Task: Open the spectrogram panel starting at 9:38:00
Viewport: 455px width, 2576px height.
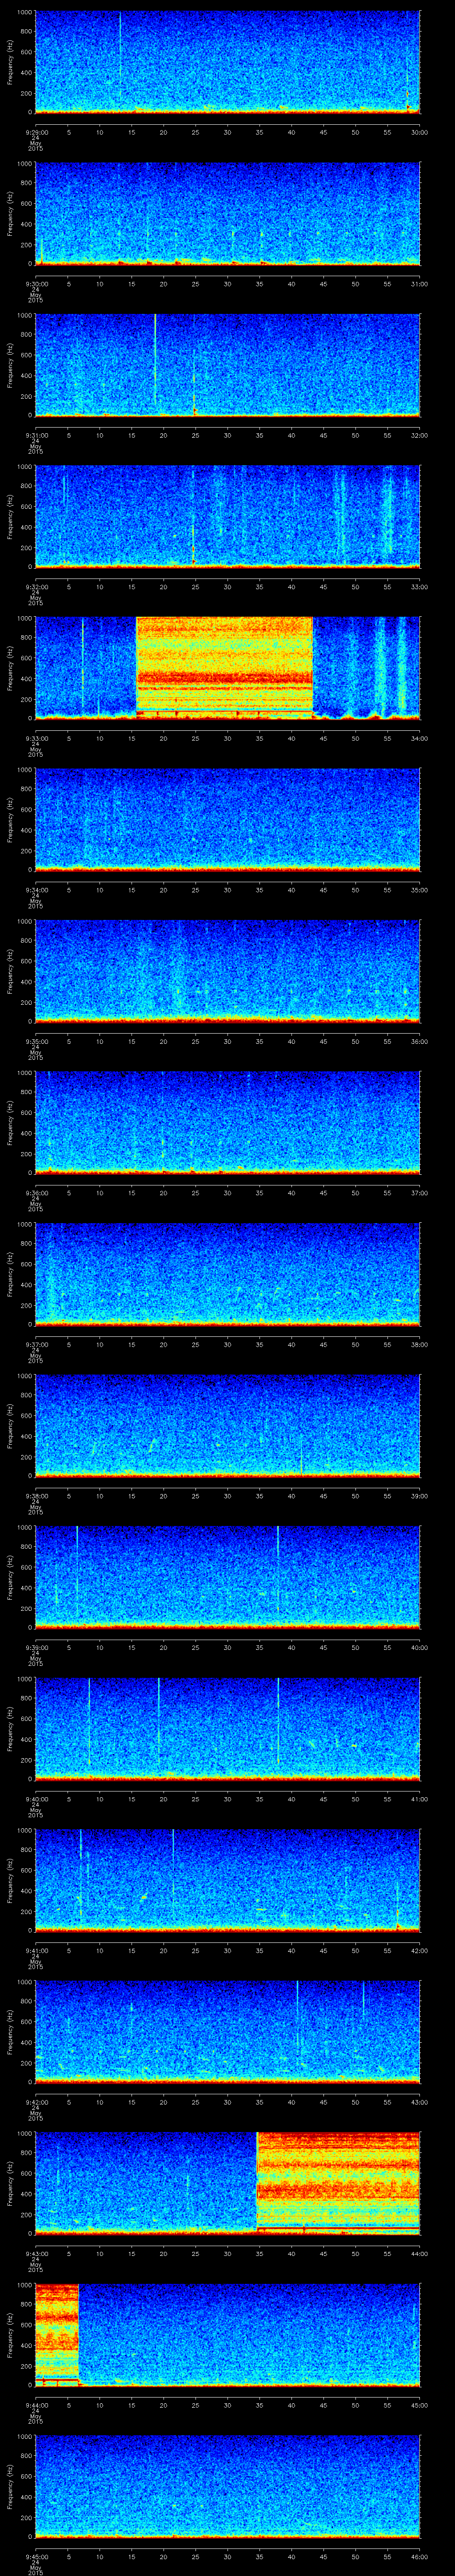Action: 227,1426
